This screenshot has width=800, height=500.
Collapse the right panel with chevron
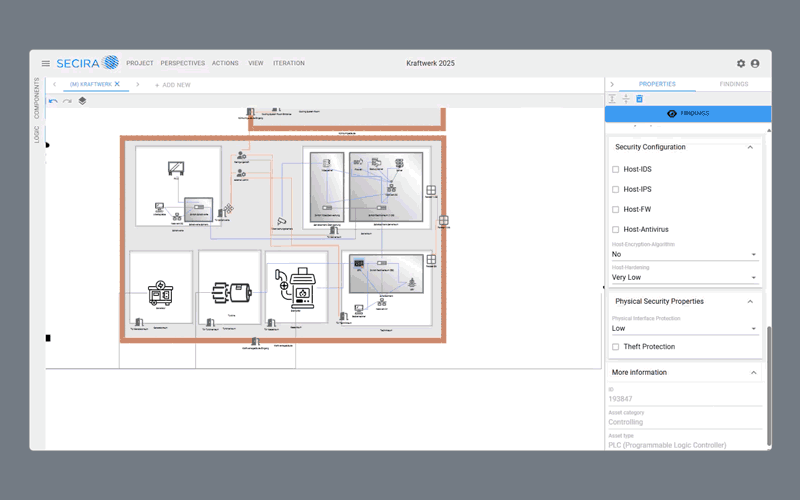[x=612, y=84]
